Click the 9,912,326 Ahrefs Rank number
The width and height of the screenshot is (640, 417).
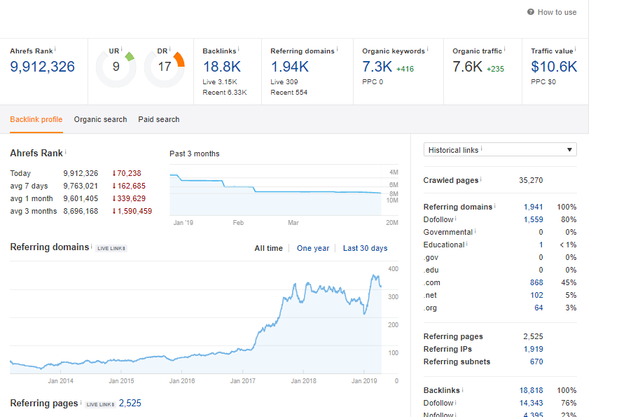[x=42, y=67]
